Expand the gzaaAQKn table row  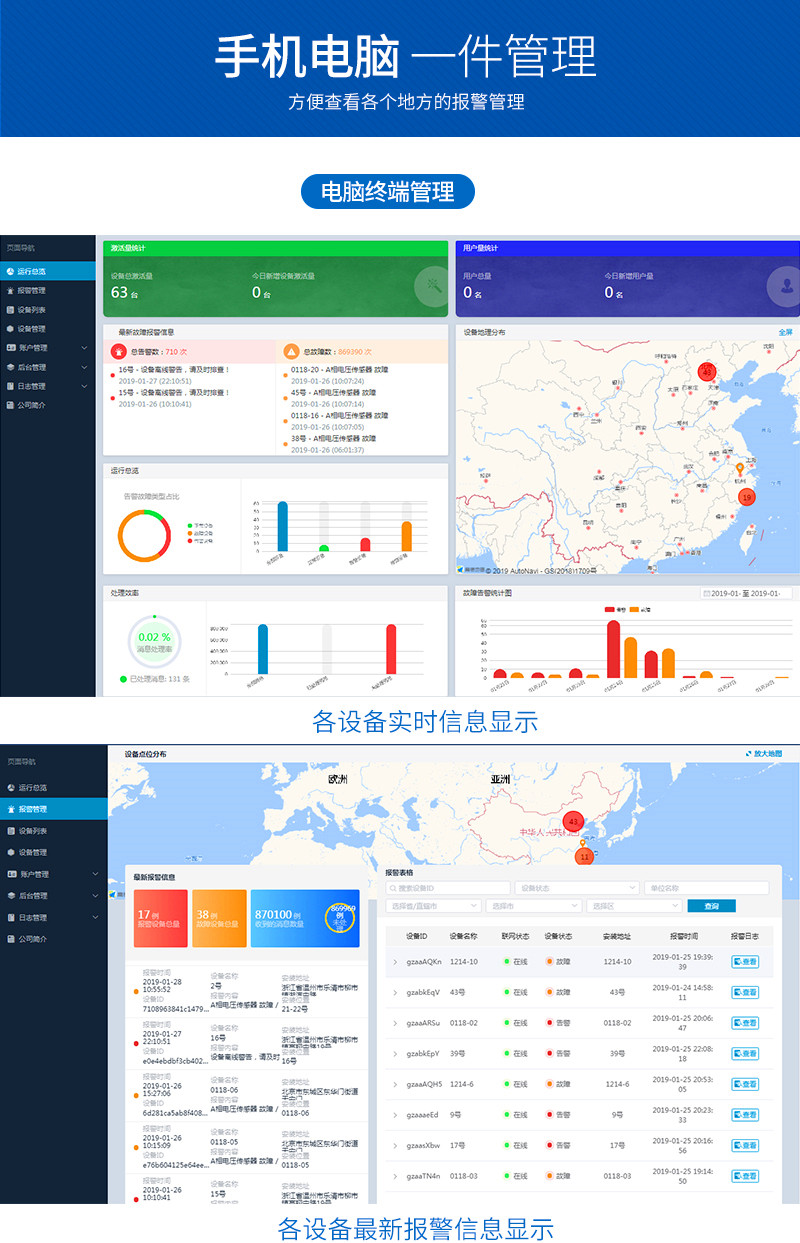coord(395,962)
